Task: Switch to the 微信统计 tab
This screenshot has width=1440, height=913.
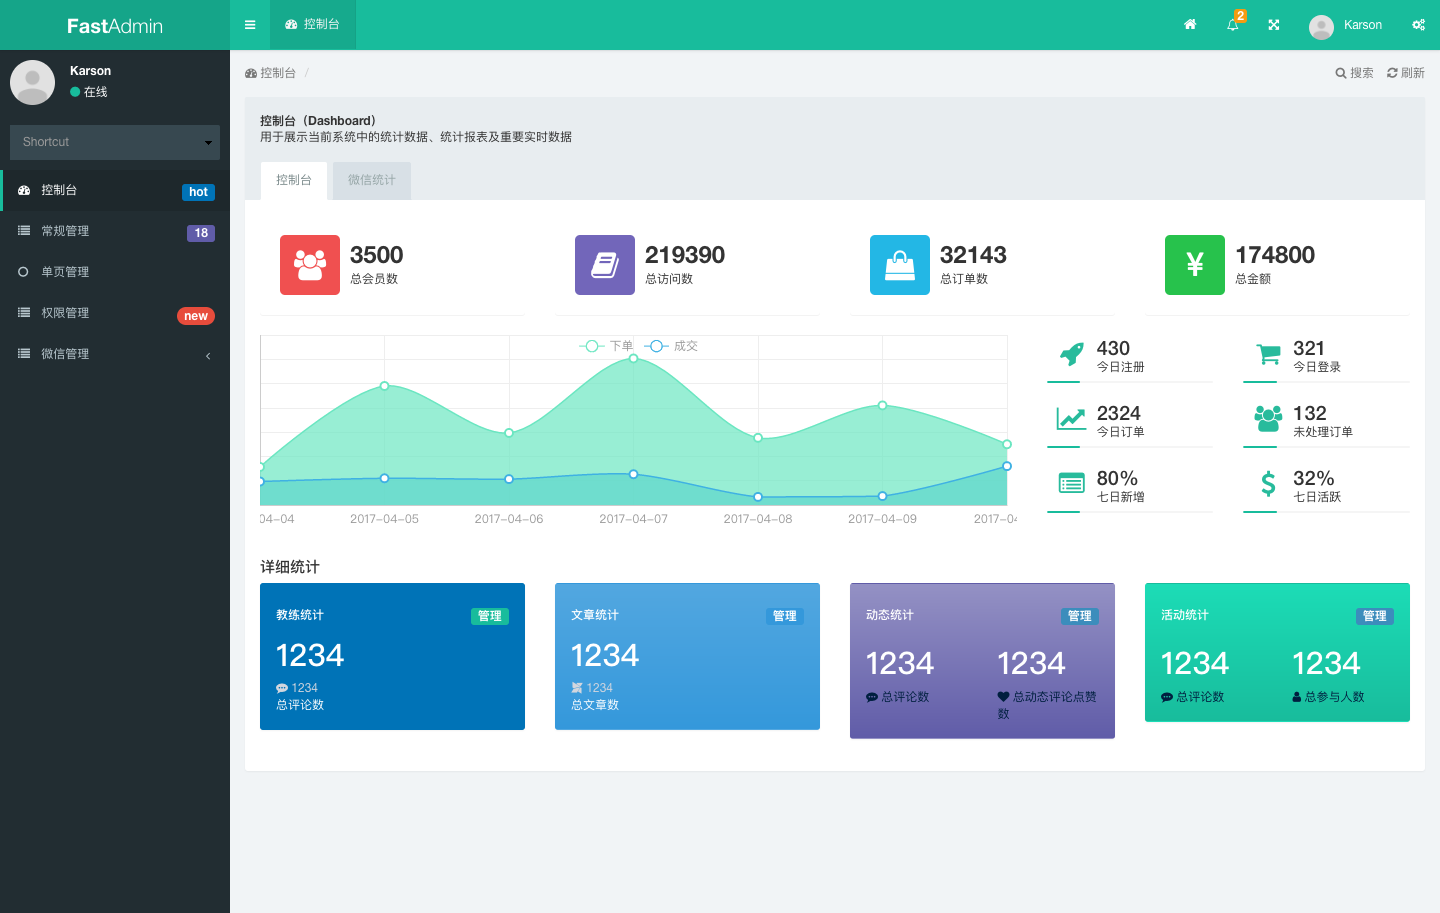Action: [x=371, y=181]
